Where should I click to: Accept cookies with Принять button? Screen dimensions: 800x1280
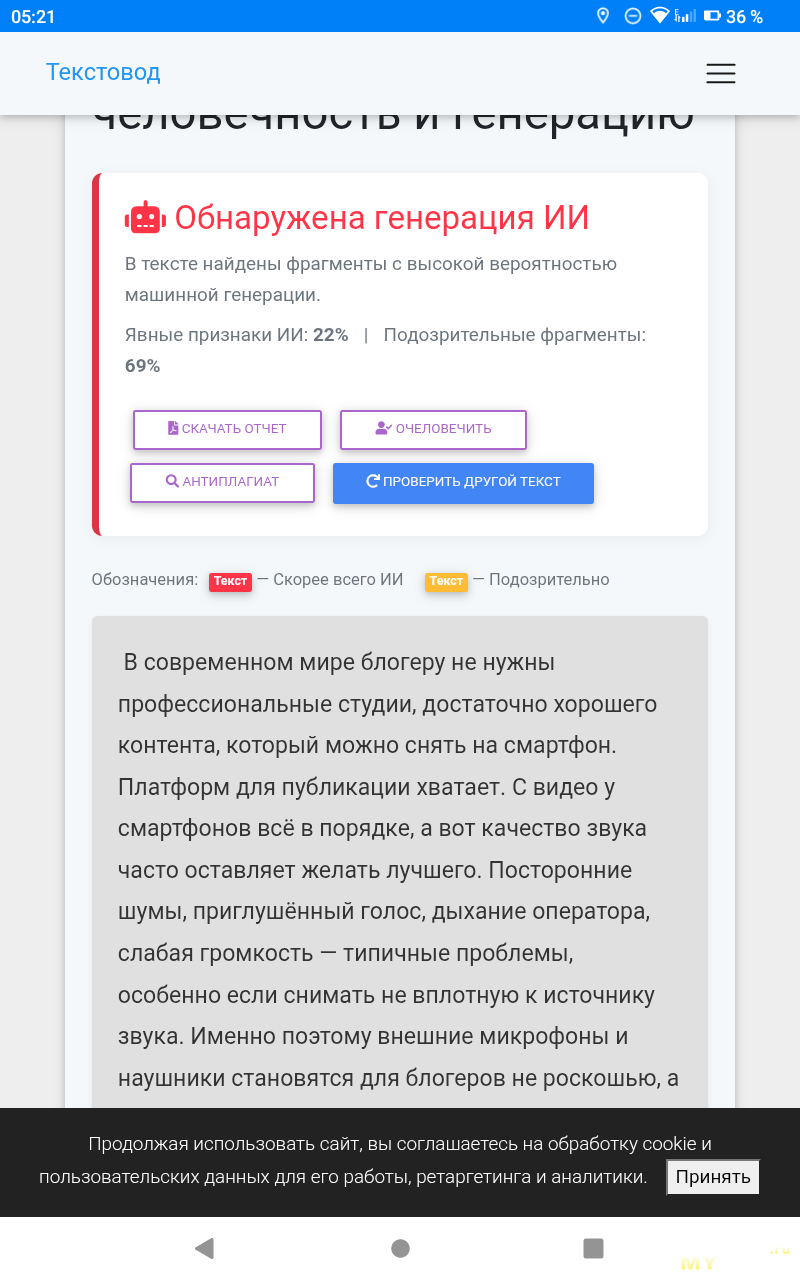(713, 1176)
